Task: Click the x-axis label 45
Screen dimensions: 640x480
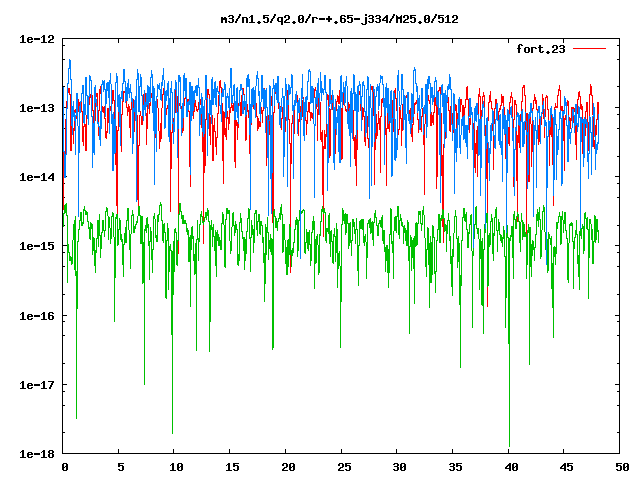Action: point(567,467)
